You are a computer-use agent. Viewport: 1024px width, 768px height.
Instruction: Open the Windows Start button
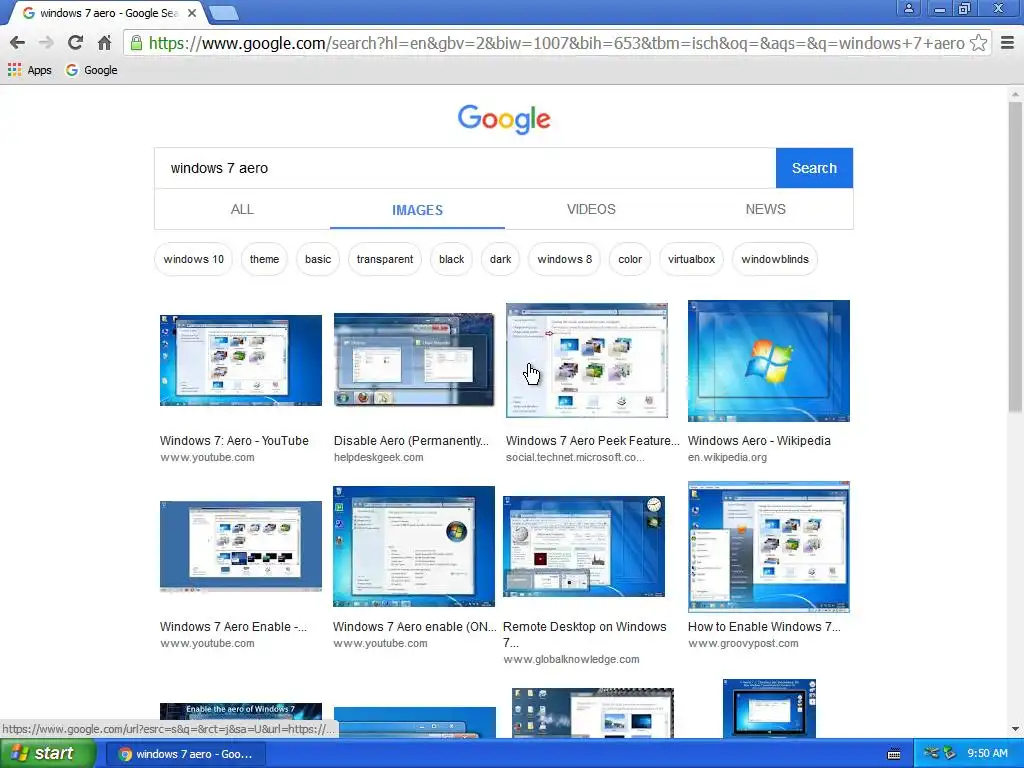(x=46, y=754)
